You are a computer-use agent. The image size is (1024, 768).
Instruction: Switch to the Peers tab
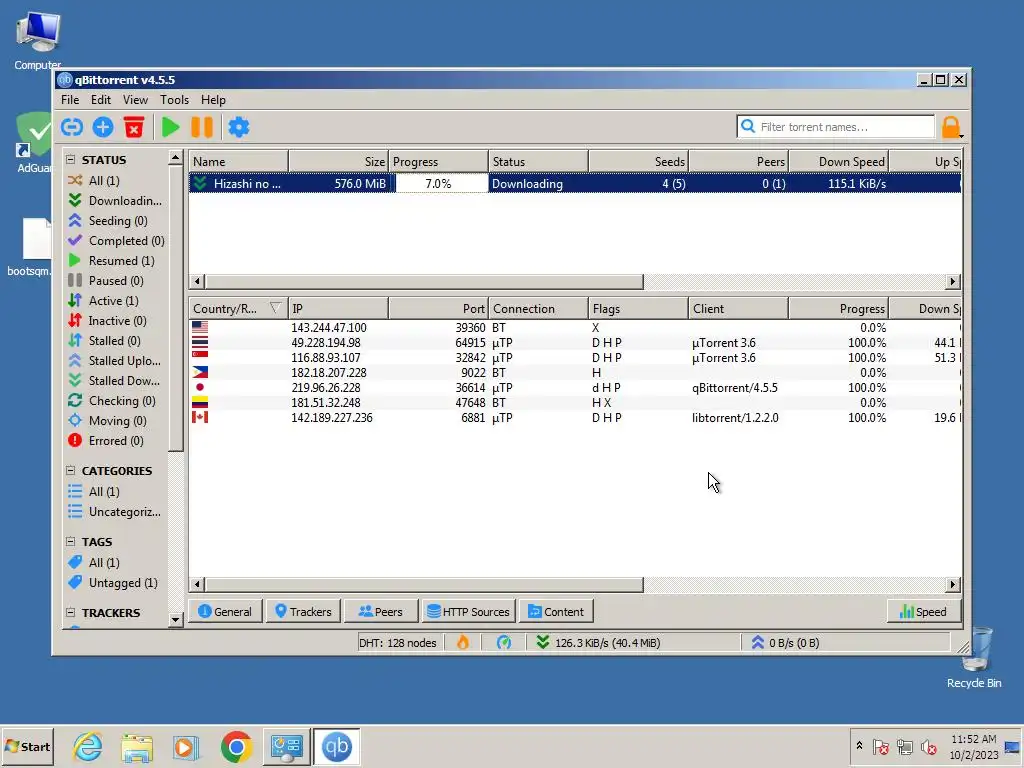coord(381,611)
